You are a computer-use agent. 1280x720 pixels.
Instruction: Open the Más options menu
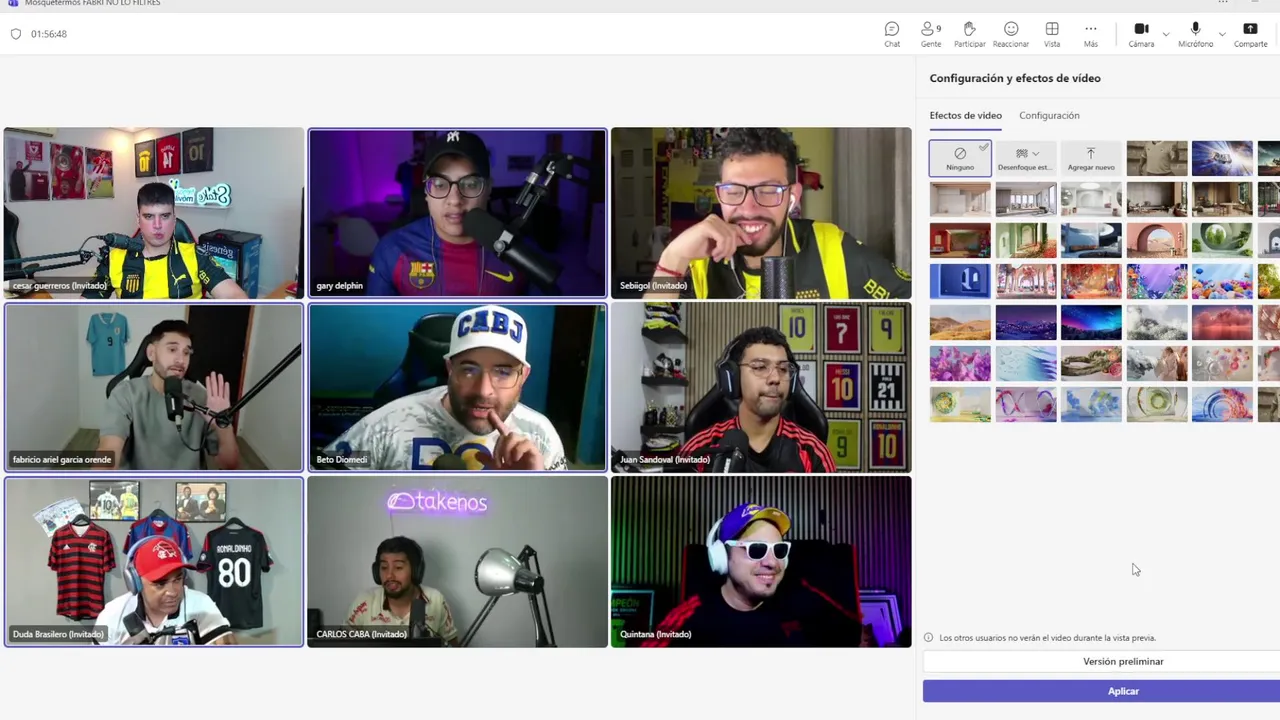[1090, 34]
